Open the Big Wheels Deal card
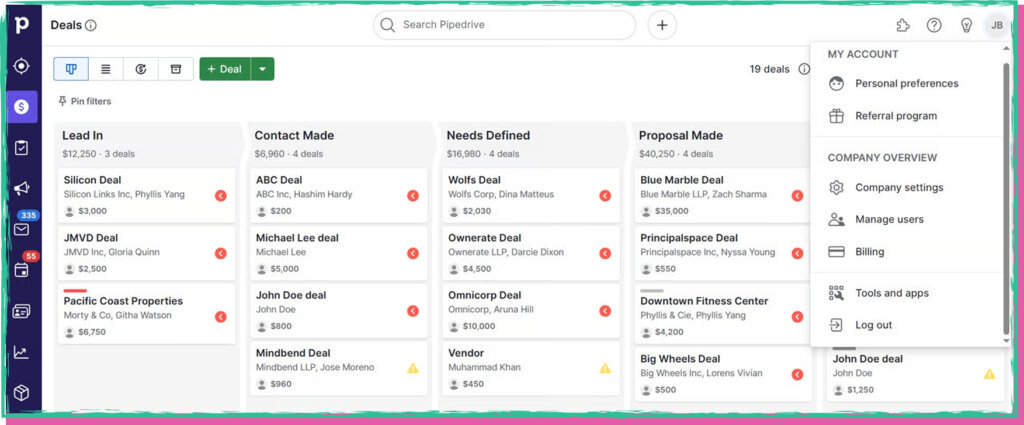The width and height of the screenshot is (1024, 425). 724,374
